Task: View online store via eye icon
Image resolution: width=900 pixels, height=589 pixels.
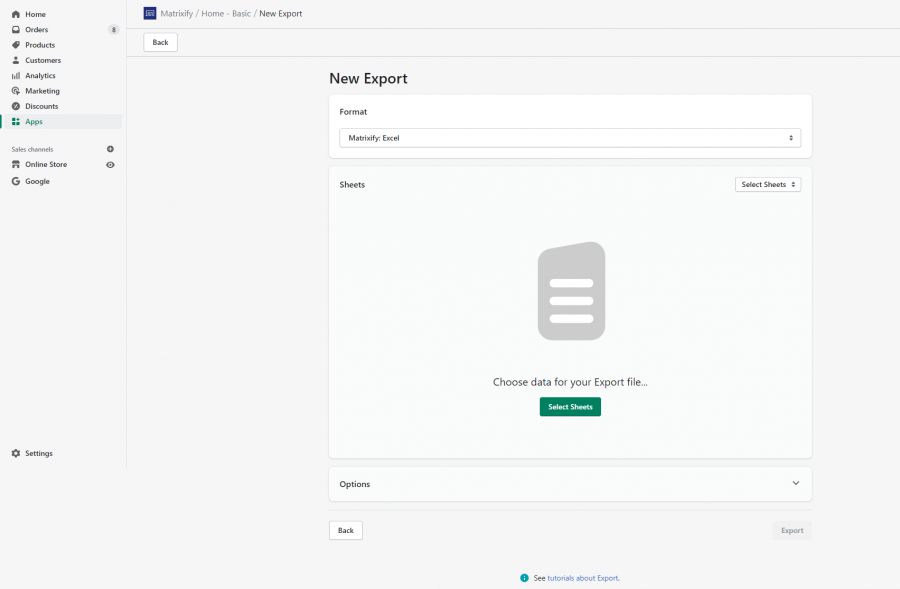Action: click(x=110, y=164)
